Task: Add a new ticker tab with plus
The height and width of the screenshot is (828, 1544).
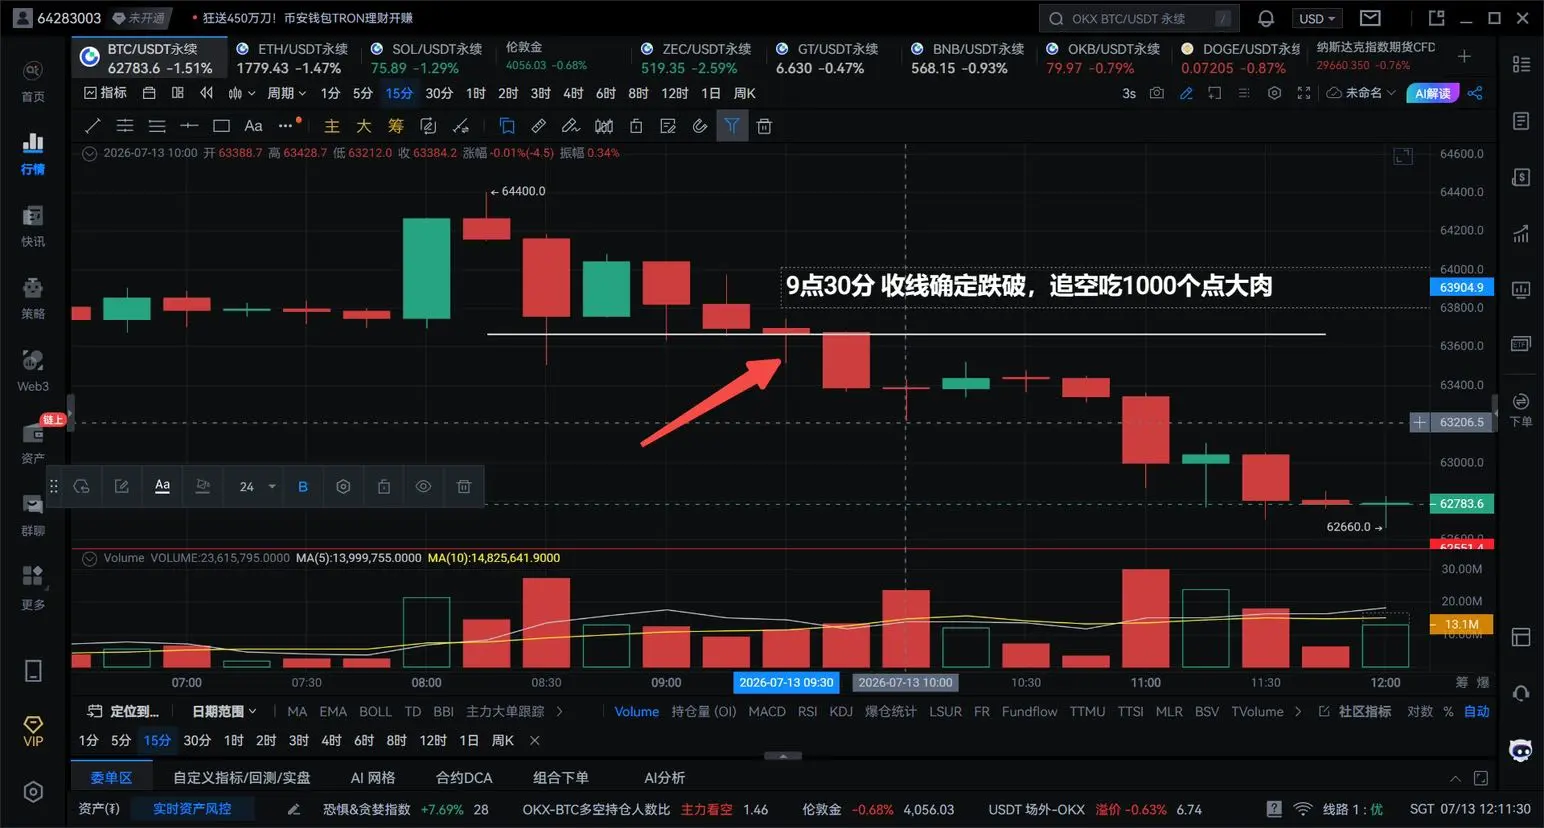Action: (x=1464, y=57)
